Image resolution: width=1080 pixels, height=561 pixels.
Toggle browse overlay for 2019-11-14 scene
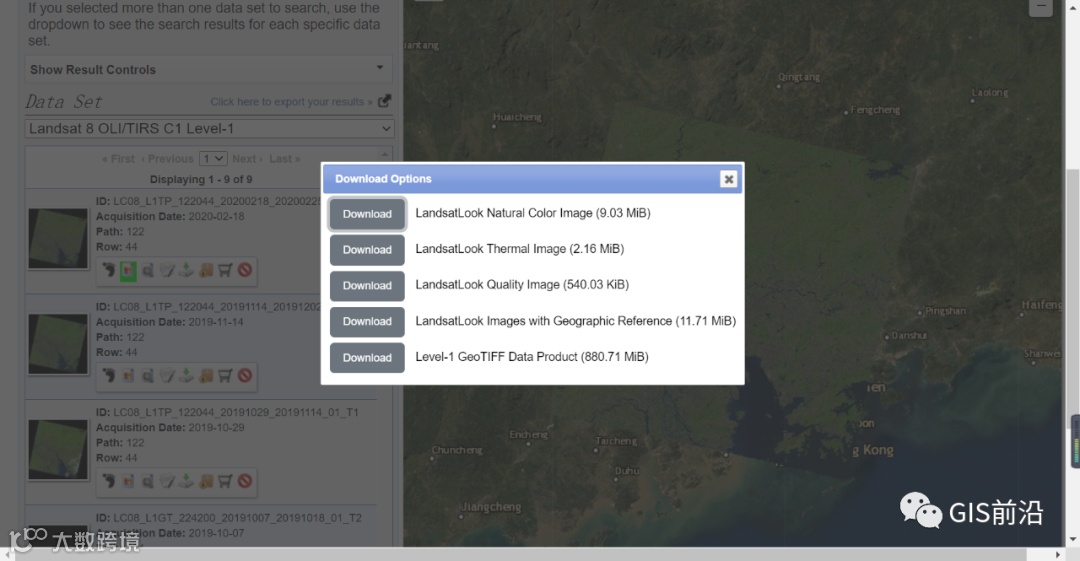coord(128,376)
